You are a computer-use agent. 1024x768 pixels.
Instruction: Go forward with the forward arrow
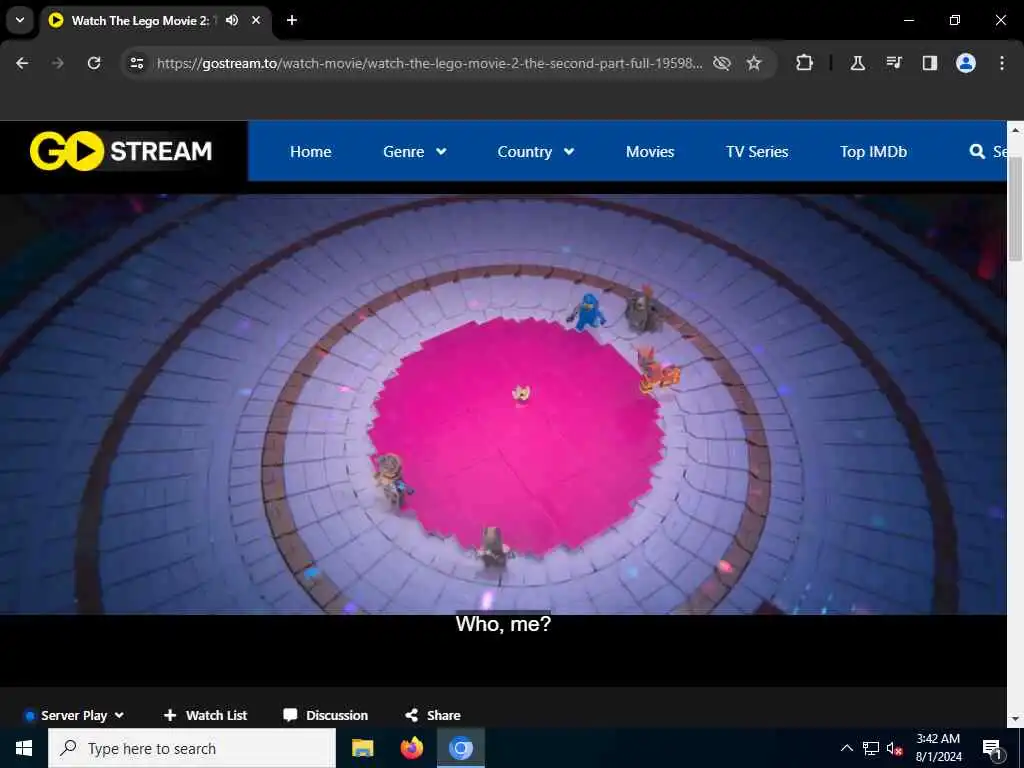click(x=58, y=63)
